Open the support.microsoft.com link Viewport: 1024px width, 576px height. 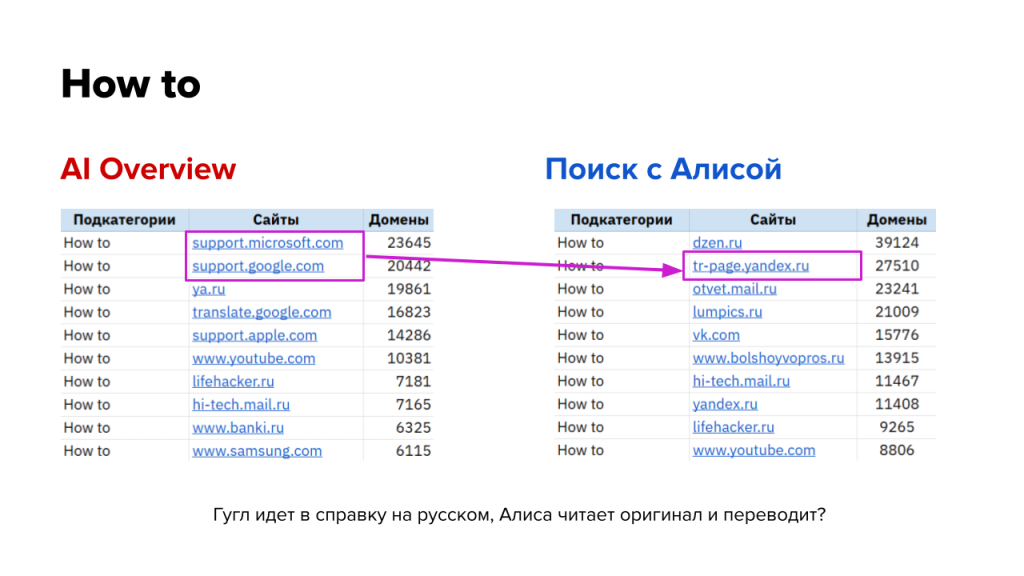267,243
